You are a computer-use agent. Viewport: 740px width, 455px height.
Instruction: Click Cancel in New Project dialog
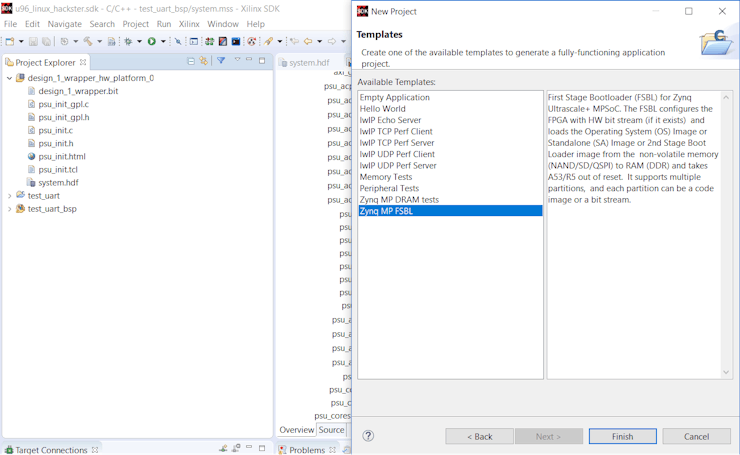[696, 437]
